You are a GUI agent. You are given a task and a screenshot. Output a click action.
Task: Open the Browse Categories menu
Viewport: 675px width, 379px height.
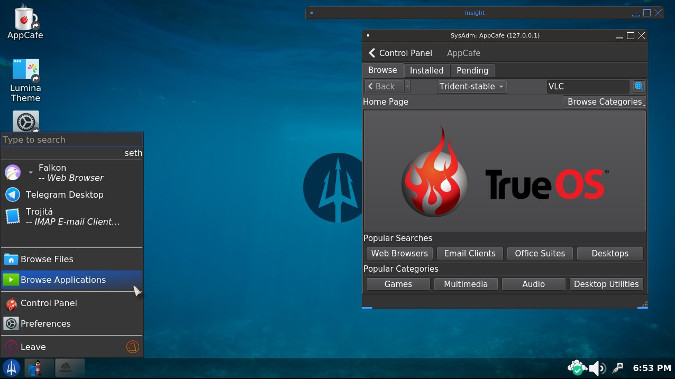pos(605,102)
